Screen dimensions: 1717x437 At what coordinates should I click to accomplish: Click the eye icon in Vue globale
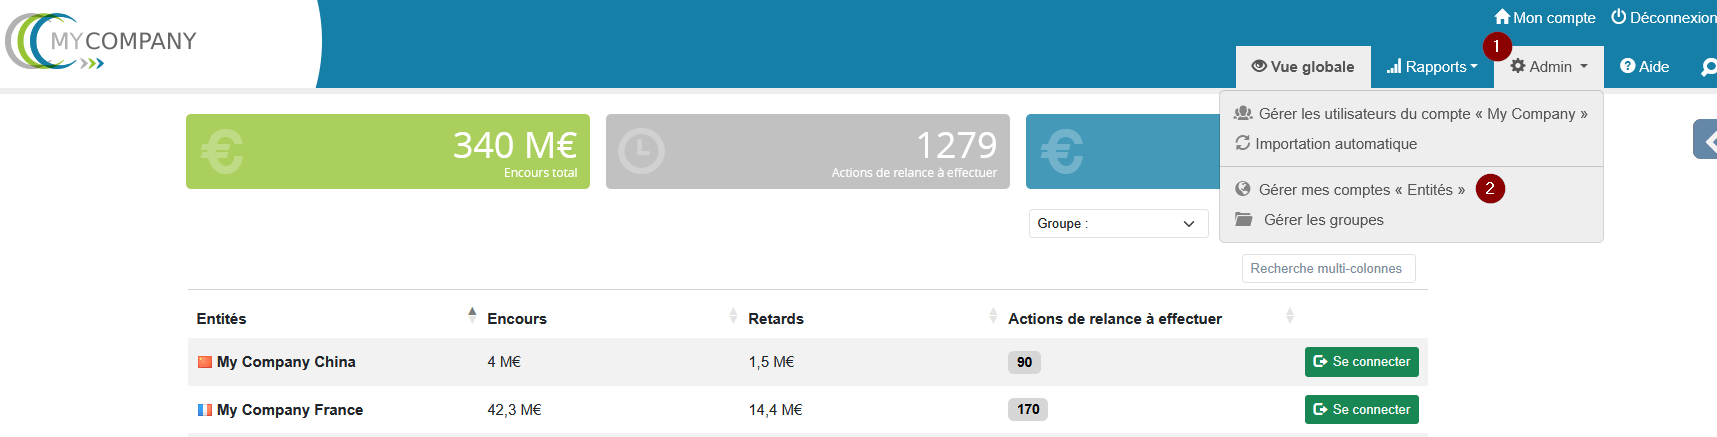click(1259, 67)
